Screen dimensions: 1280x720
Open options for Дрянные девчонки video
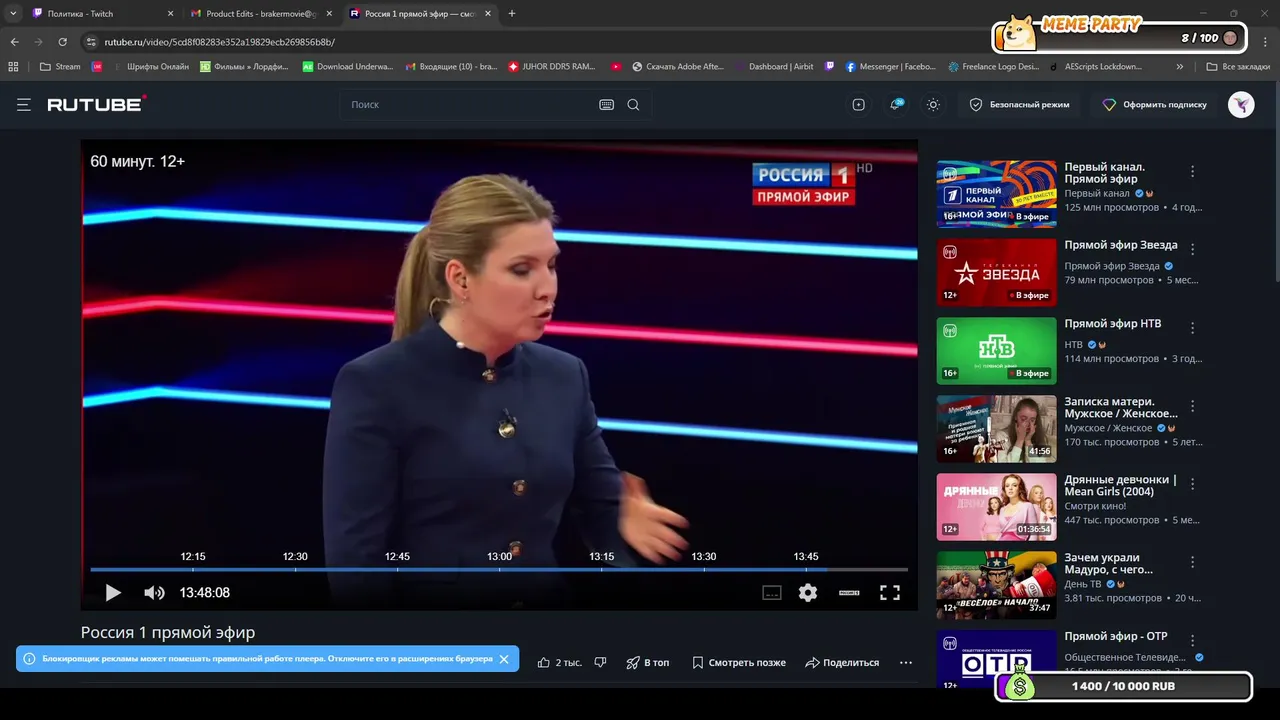[x=1192, y=484]
